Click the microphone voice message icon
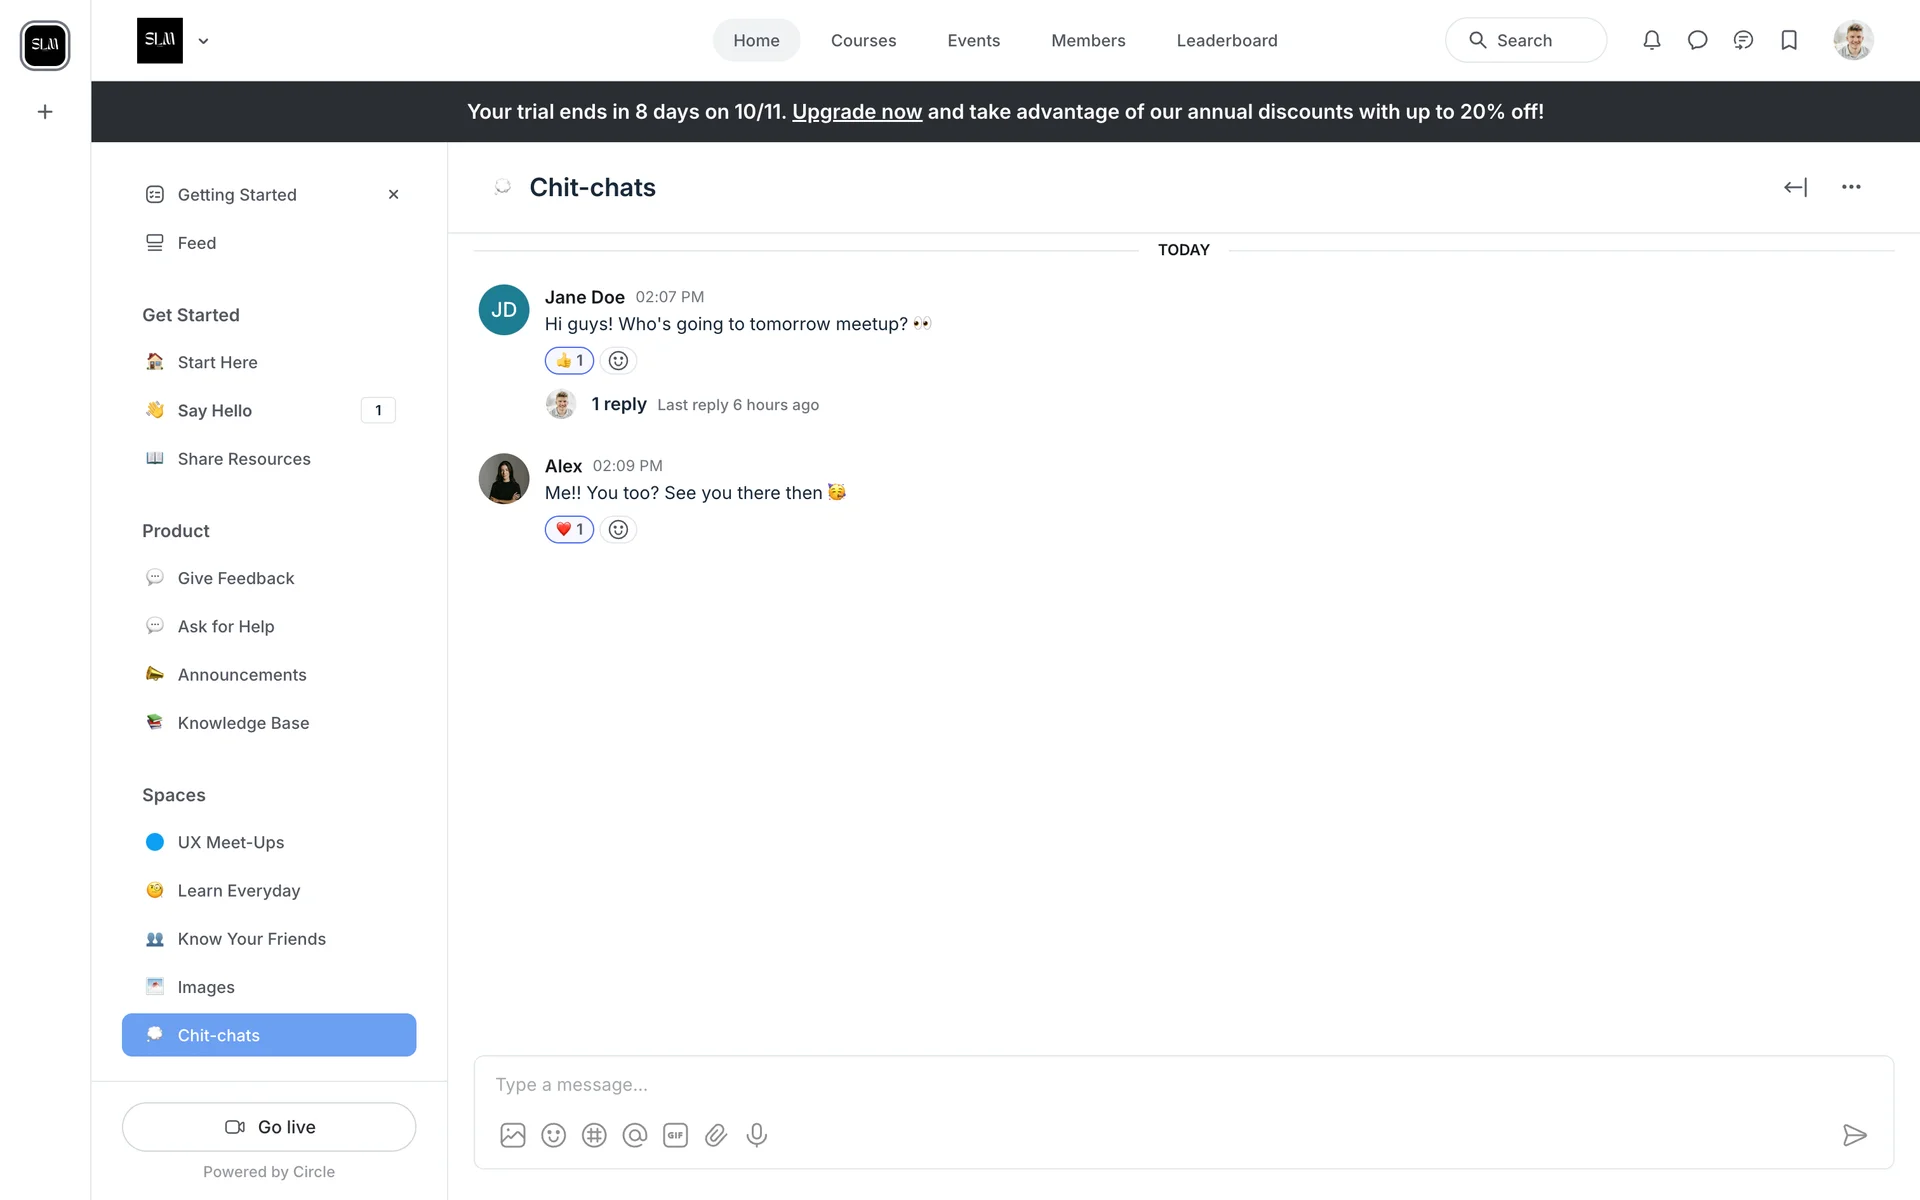The width and height of the screenshot is (1920, 1200). point(757,1135)
